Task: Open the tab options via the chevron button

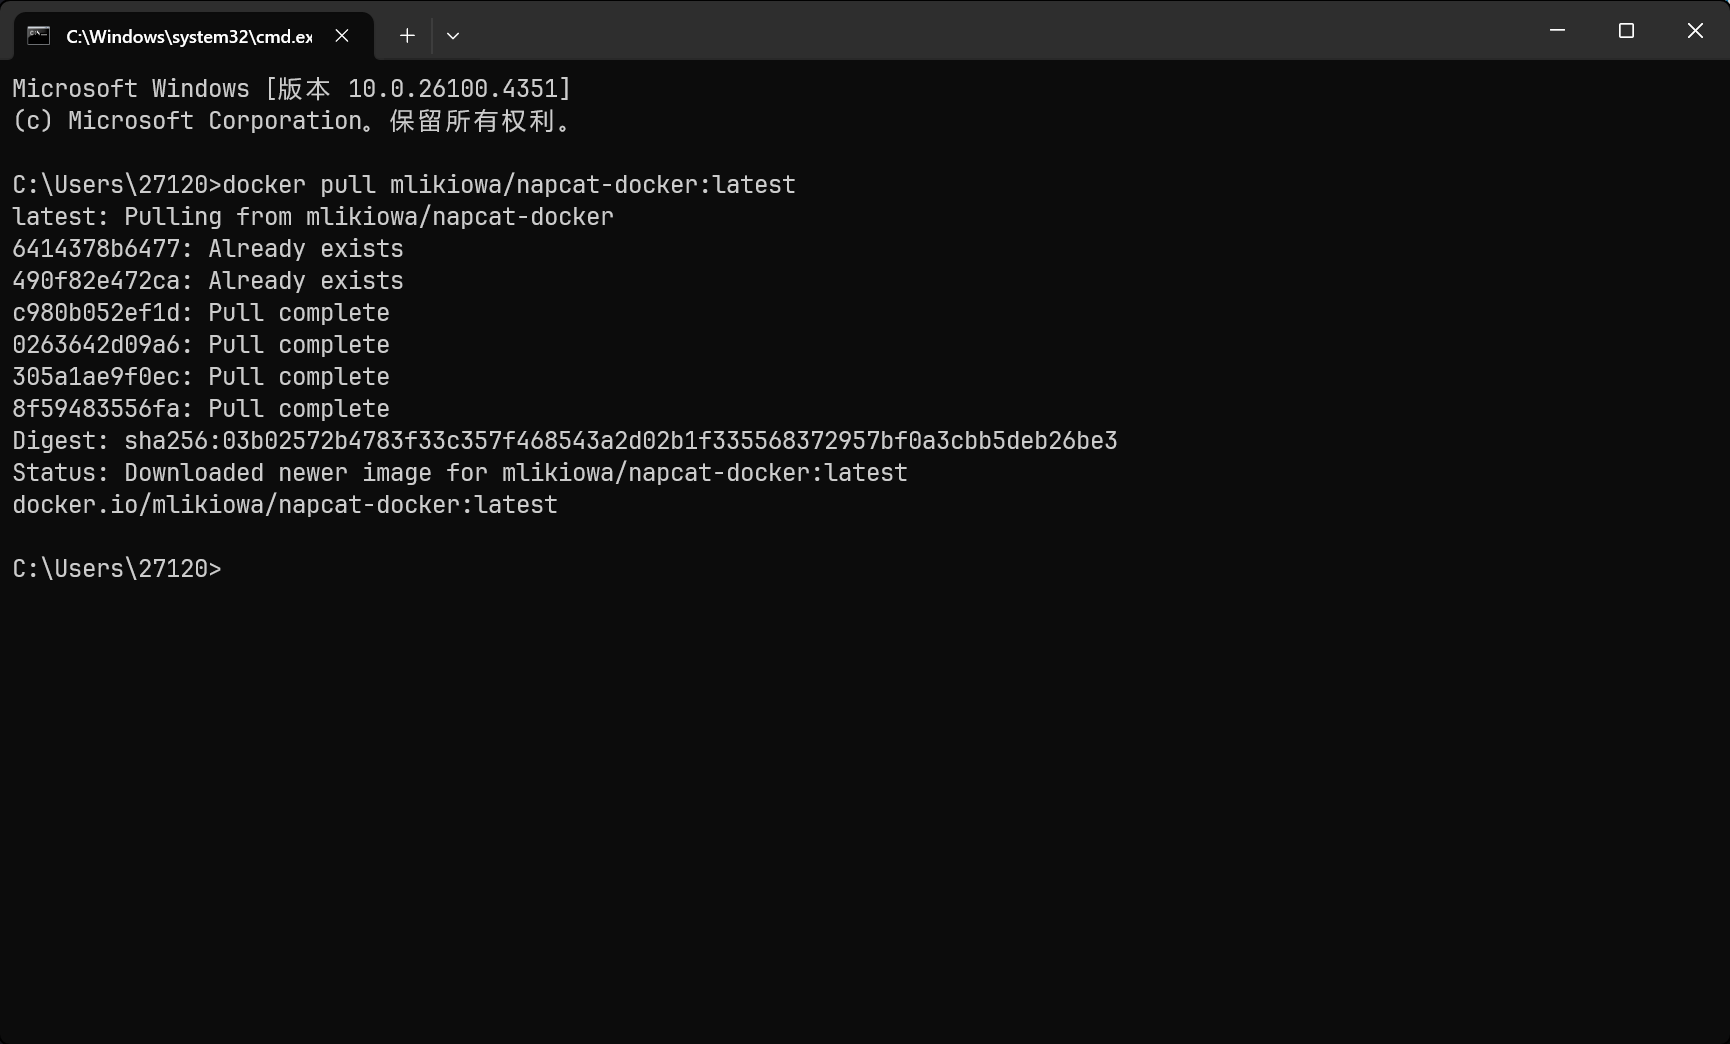Action: pos(452,35)
